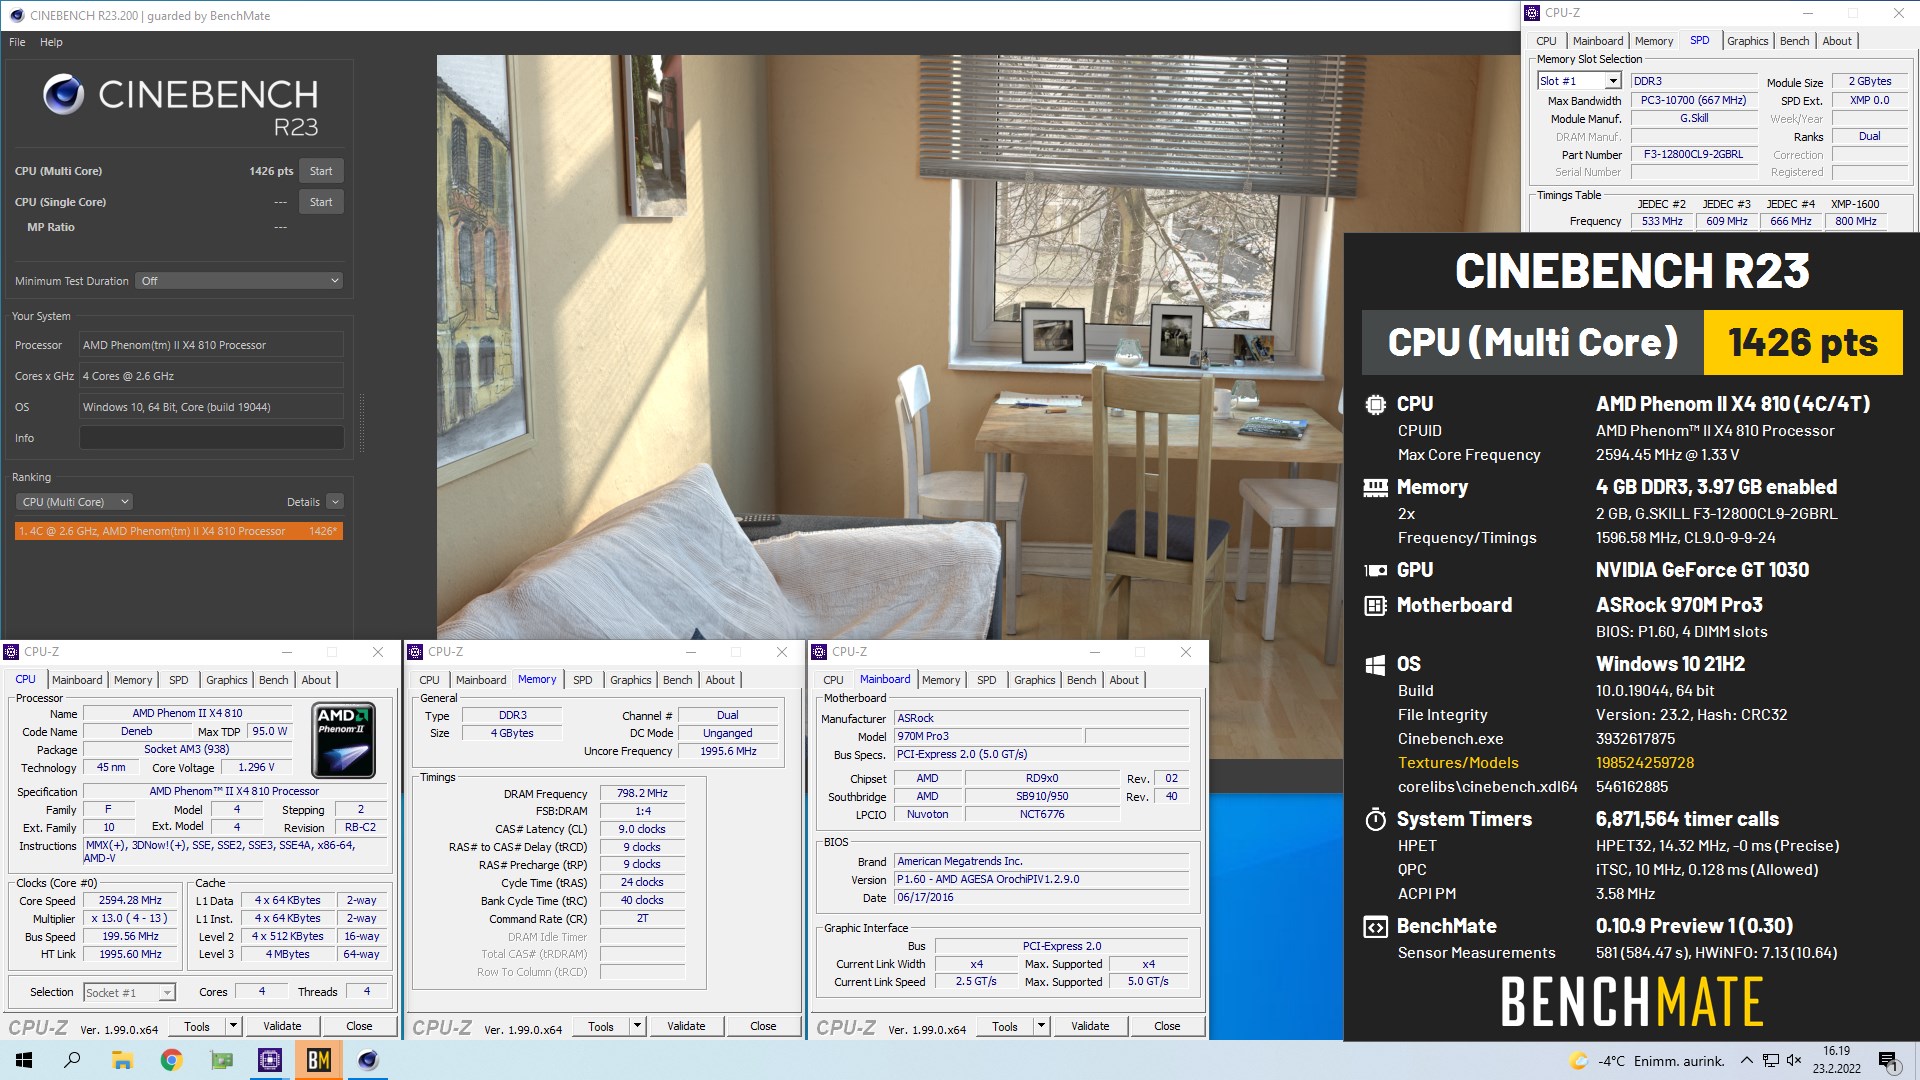Click the graphics card taskbar icon
The image size is (1920, 1080).
pos(221,1060)
